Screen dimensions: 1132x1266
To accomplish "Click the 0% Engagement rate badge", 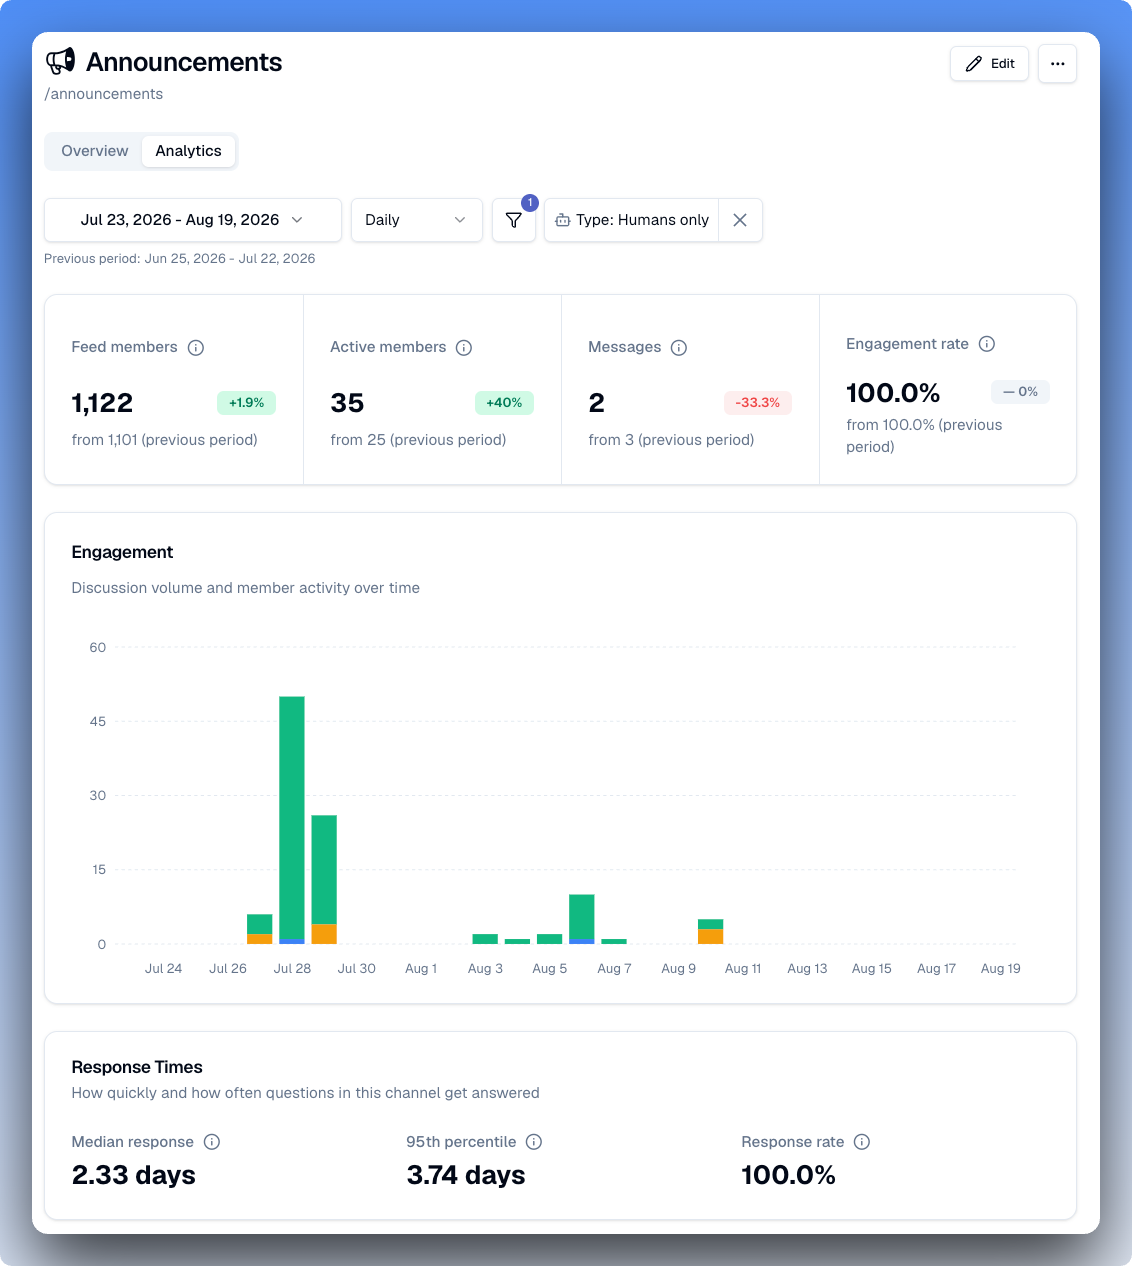I will [x=1020, y=392].
